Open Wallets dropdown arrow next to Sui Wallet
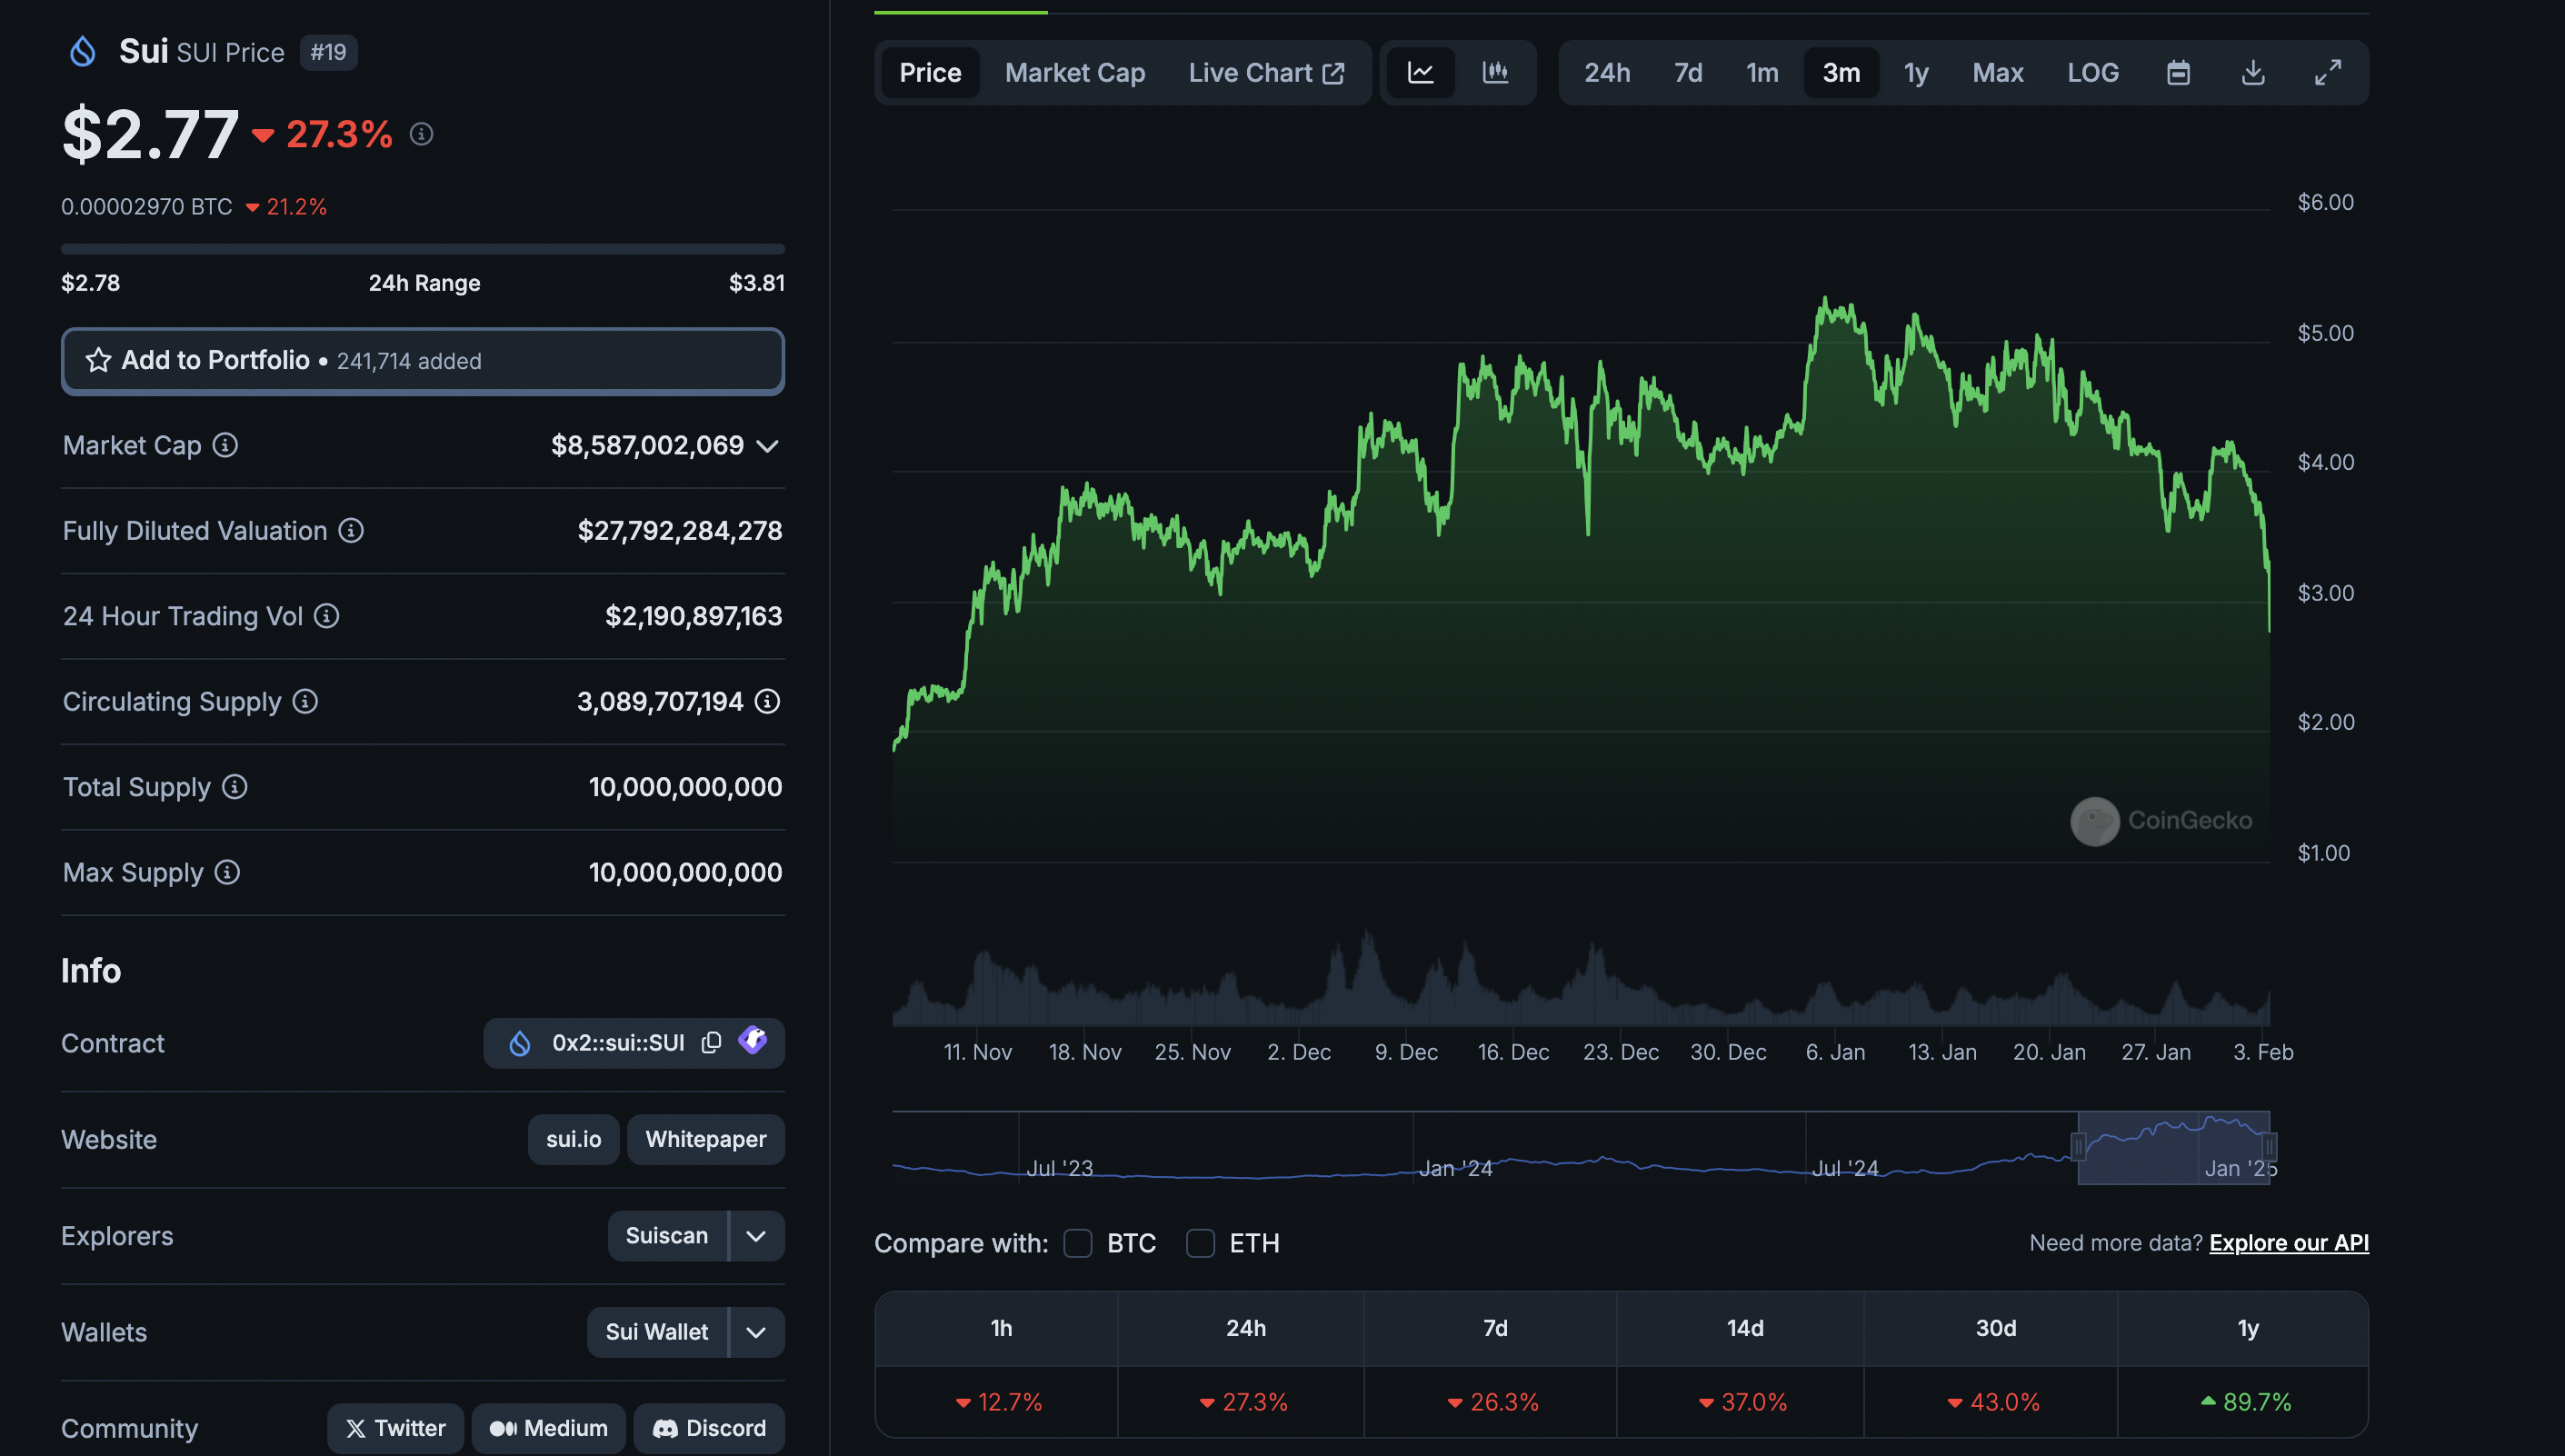Screen dimensions: 2565x1456 click(x=756, y=1332)
